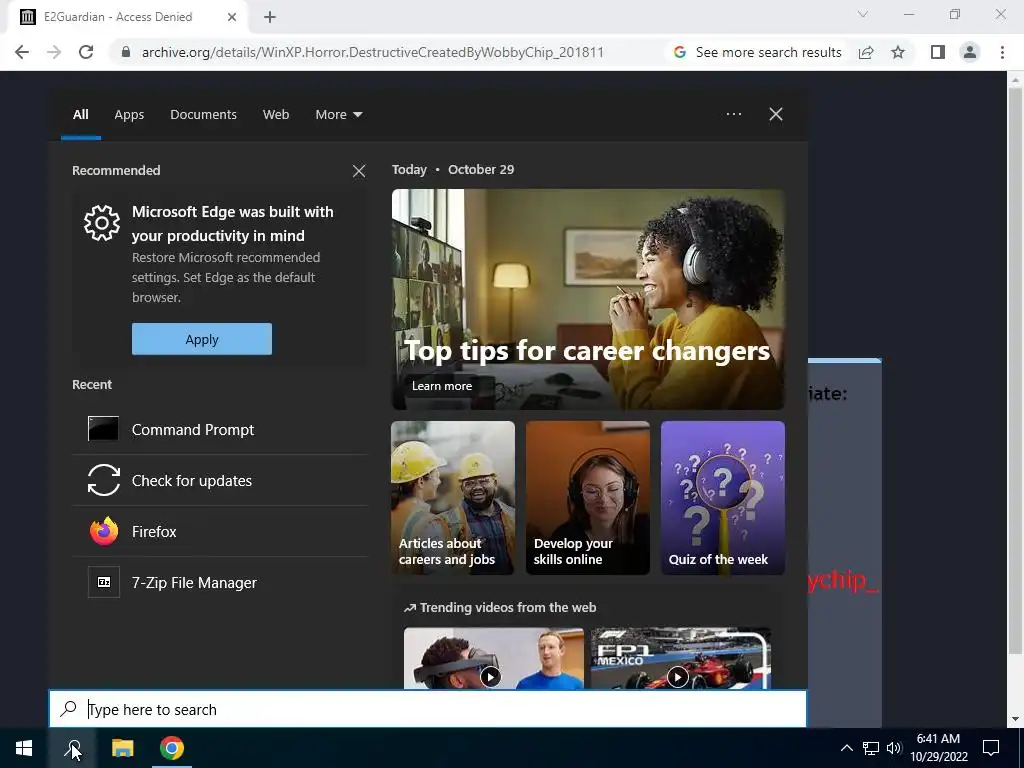Open Top tips for career changers

[588, 299]
